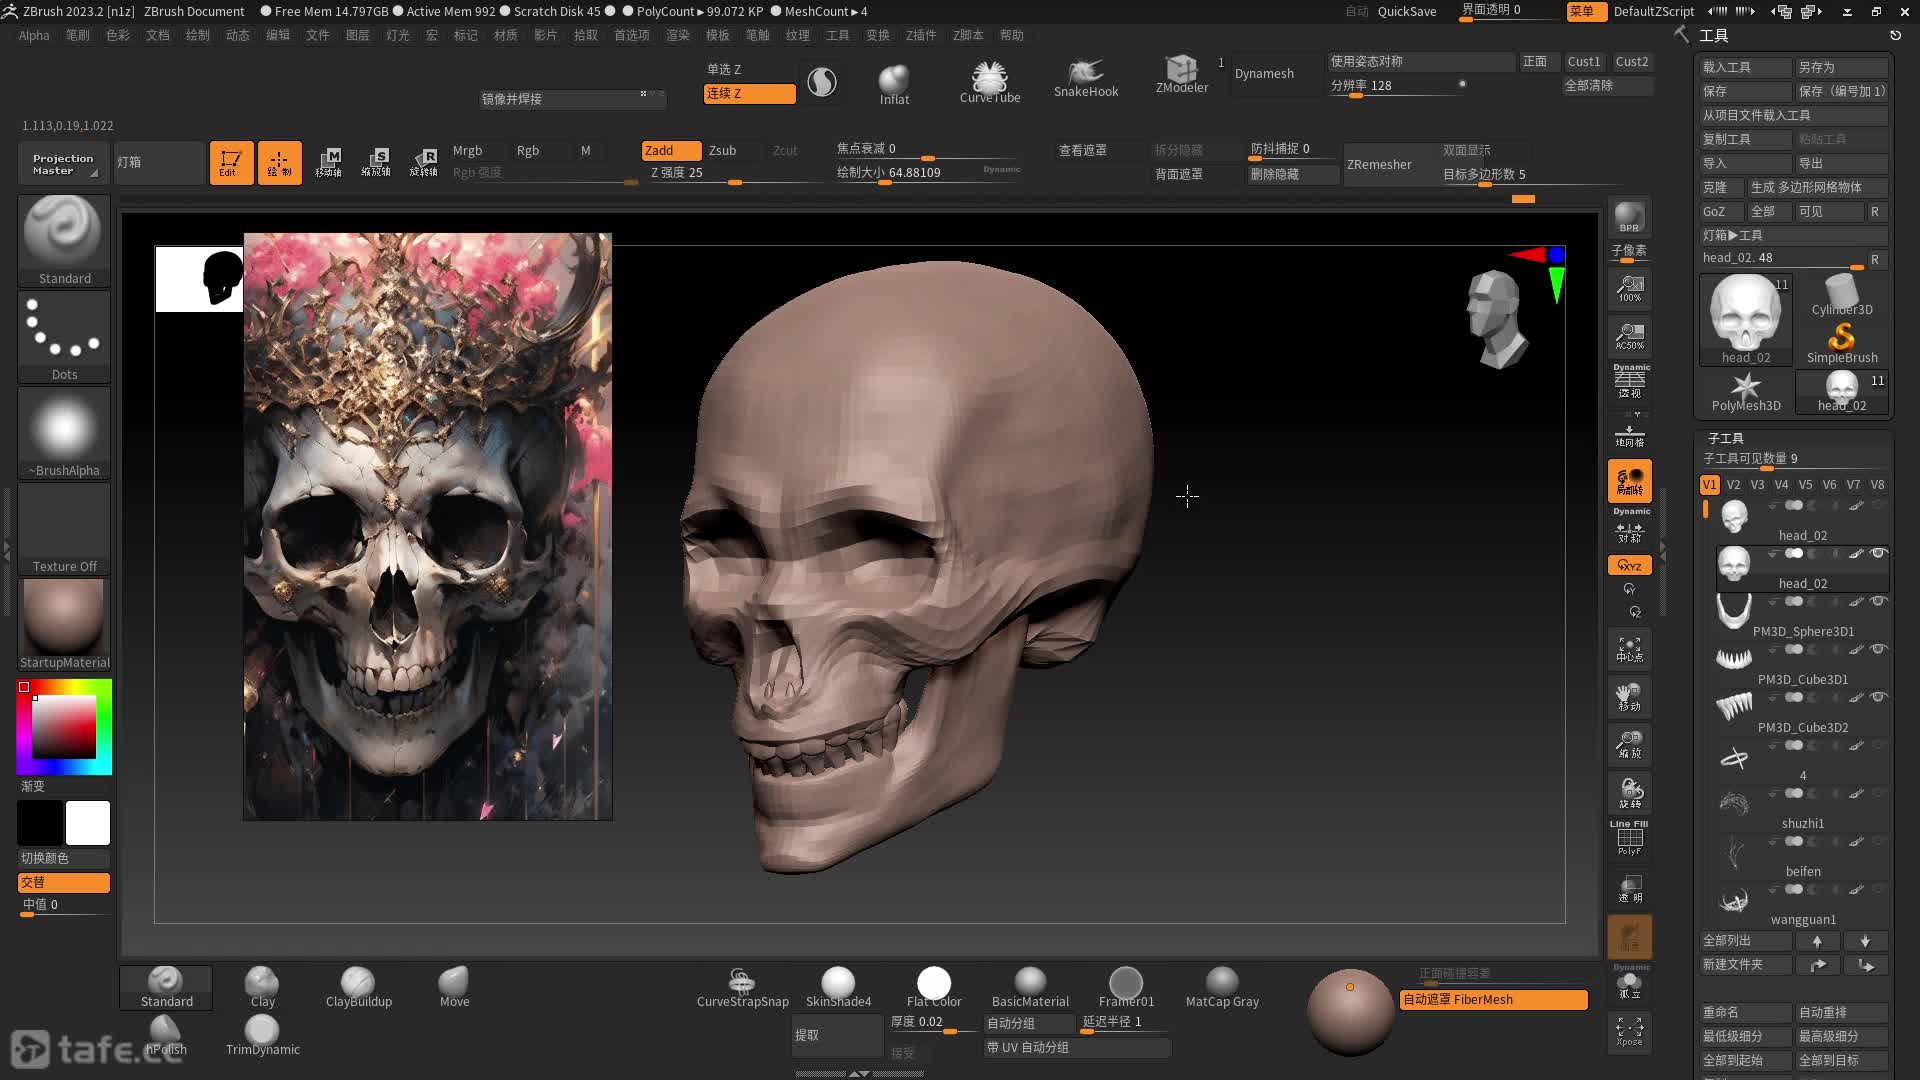Set zoom to 100% actual size
The image size is (1920, 1080).
[x=1629, y=289]
